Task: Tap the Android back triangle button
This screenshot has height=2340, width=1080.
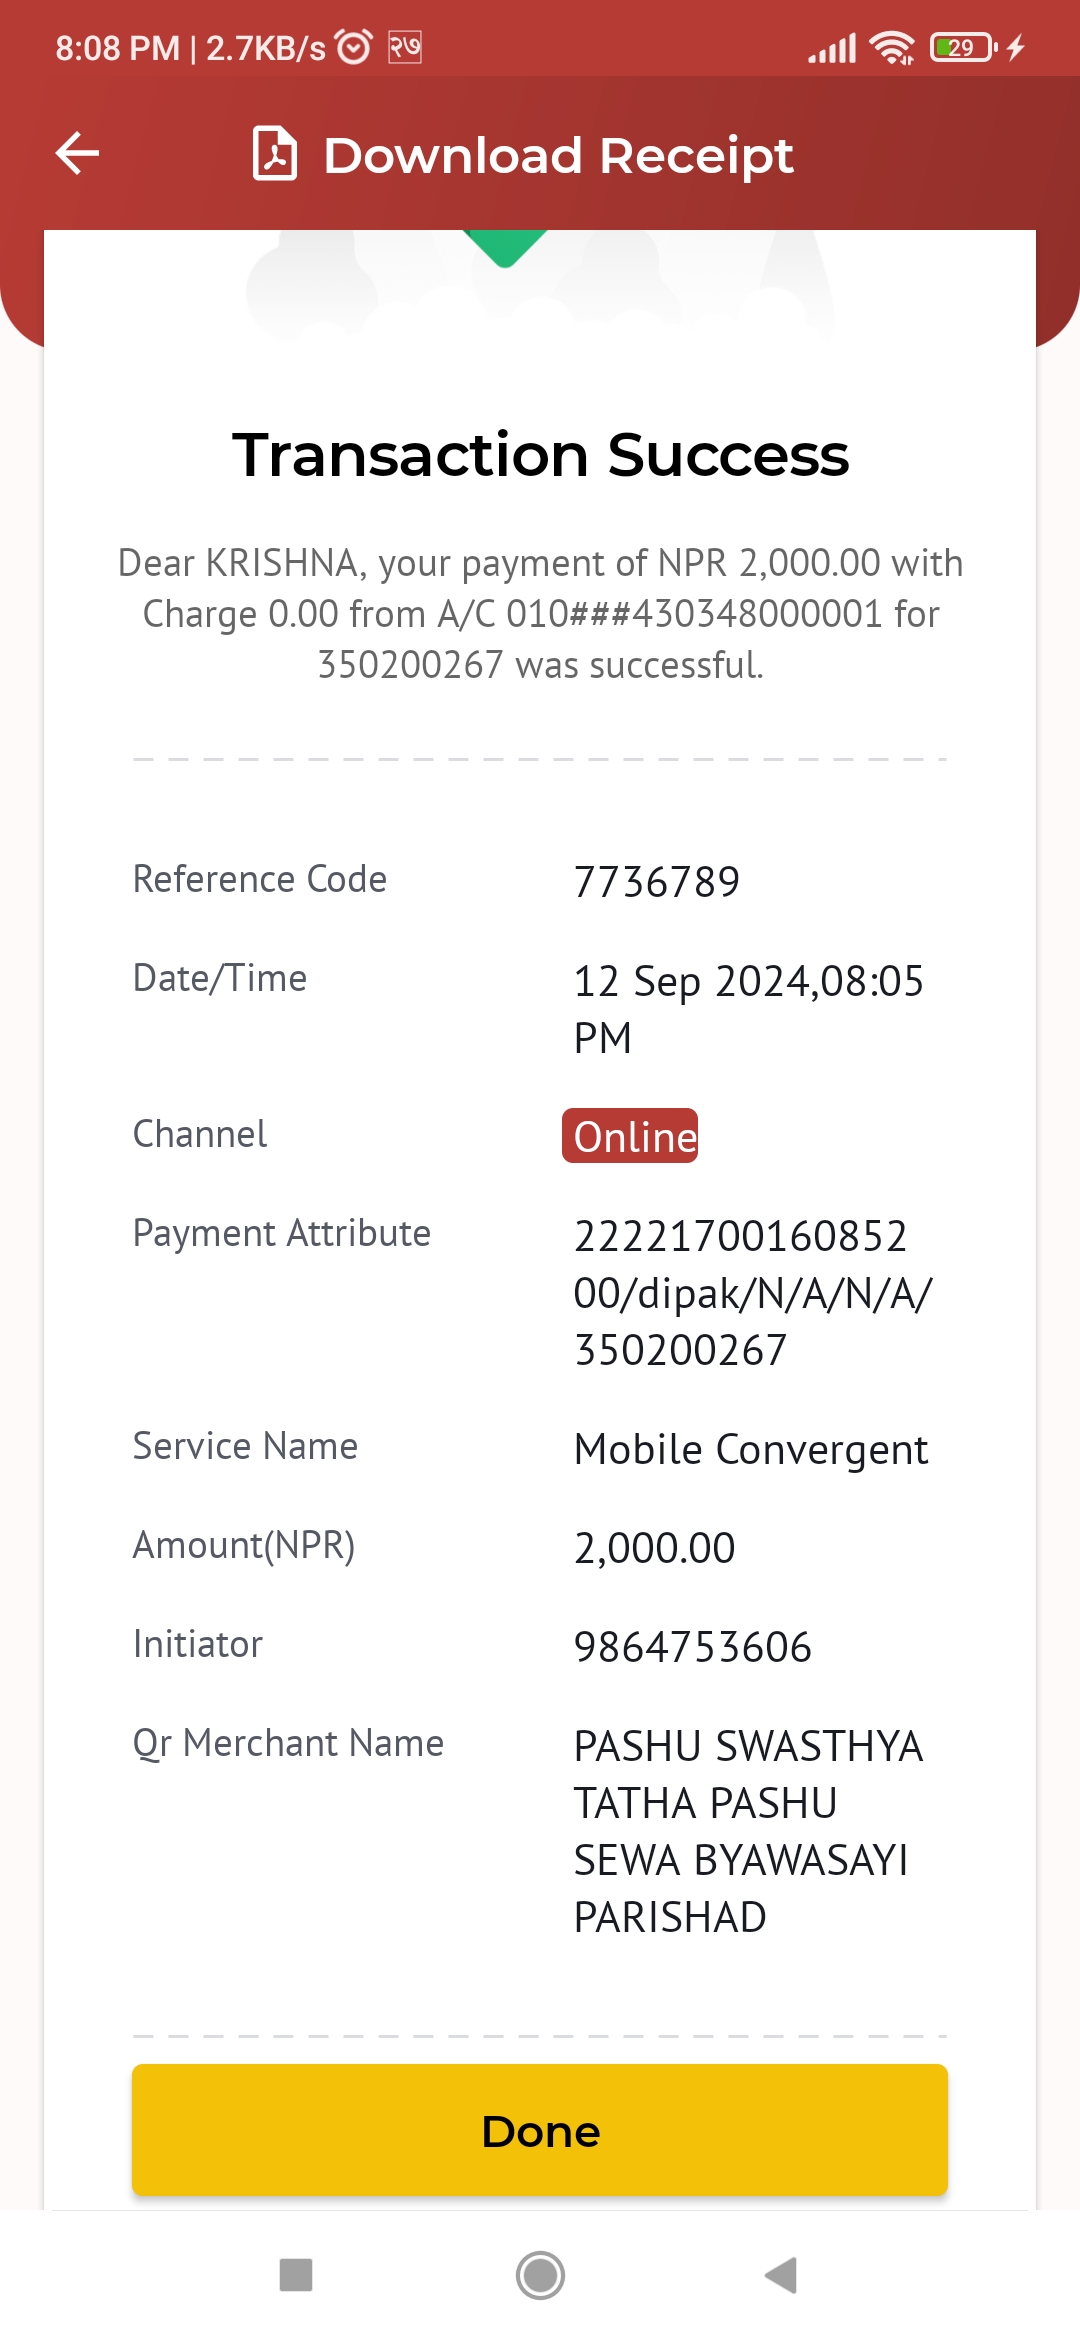Action: click(x=781, y=2275)
